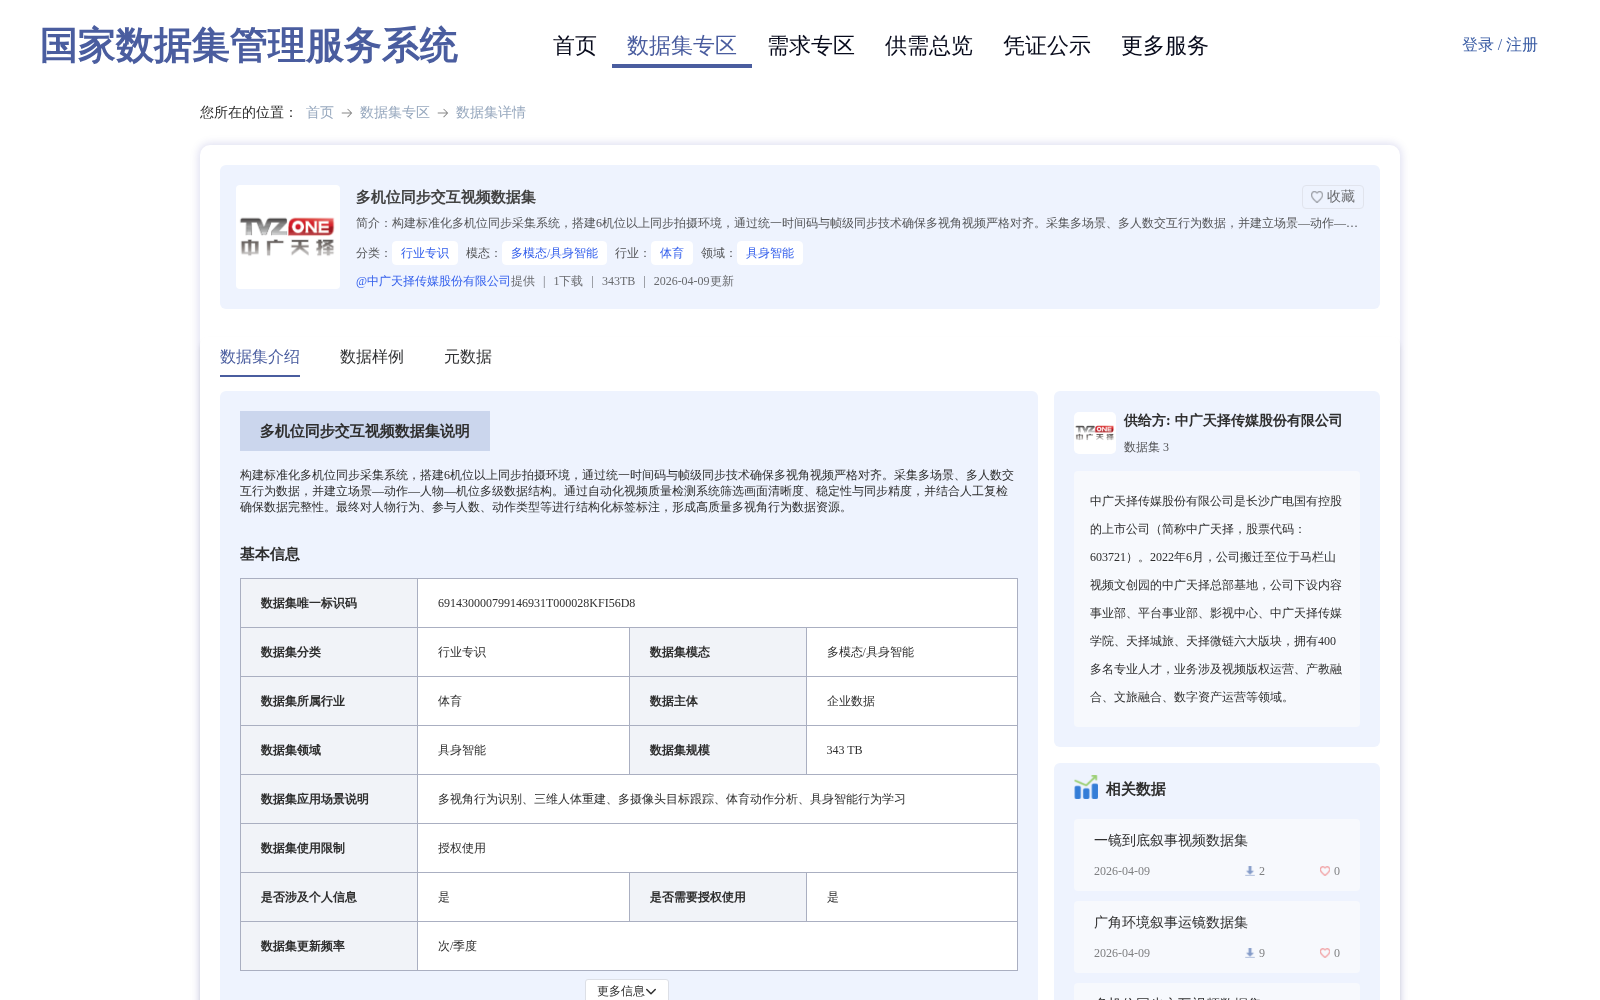The height and width of the screenshot is (1000, 1600).
Task: Expand 更多信息 below the table
Action: tap(627, 990)
